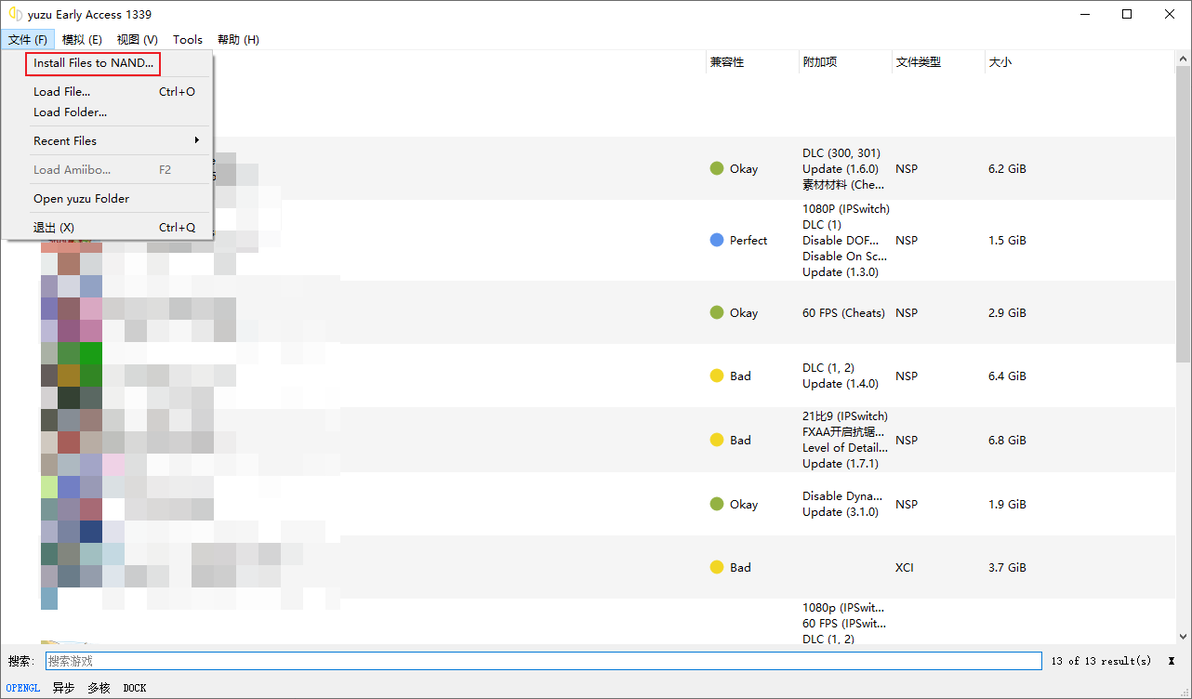Screen dimensions: 1192x699
Task: Click yellow Bad dot in 6.8 GiB row
Action: (717, 440)
